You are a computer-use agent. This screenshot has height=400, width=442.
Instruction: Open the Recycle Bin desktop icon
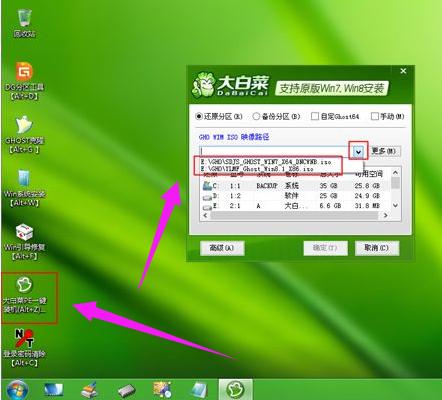click(25, 22)
